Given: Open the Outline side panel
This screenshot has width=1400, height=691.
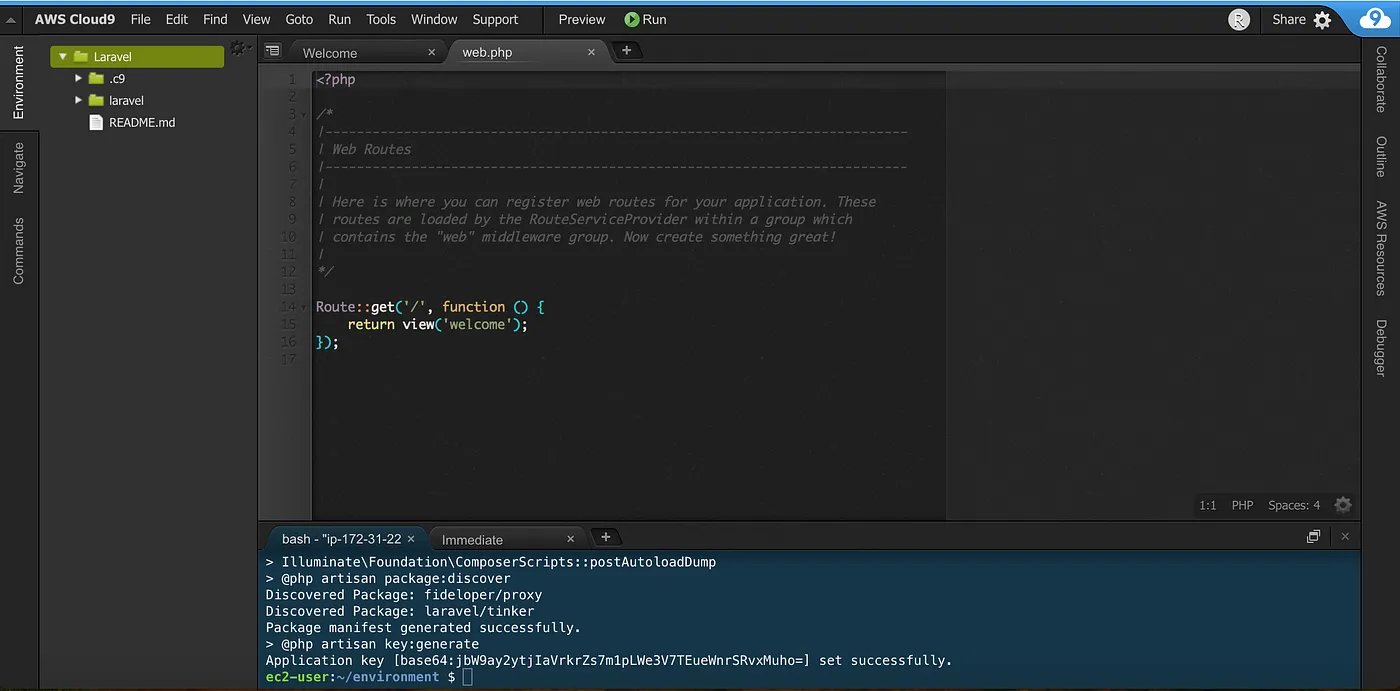Looking at the screenshot, I should pos(1381,157).
